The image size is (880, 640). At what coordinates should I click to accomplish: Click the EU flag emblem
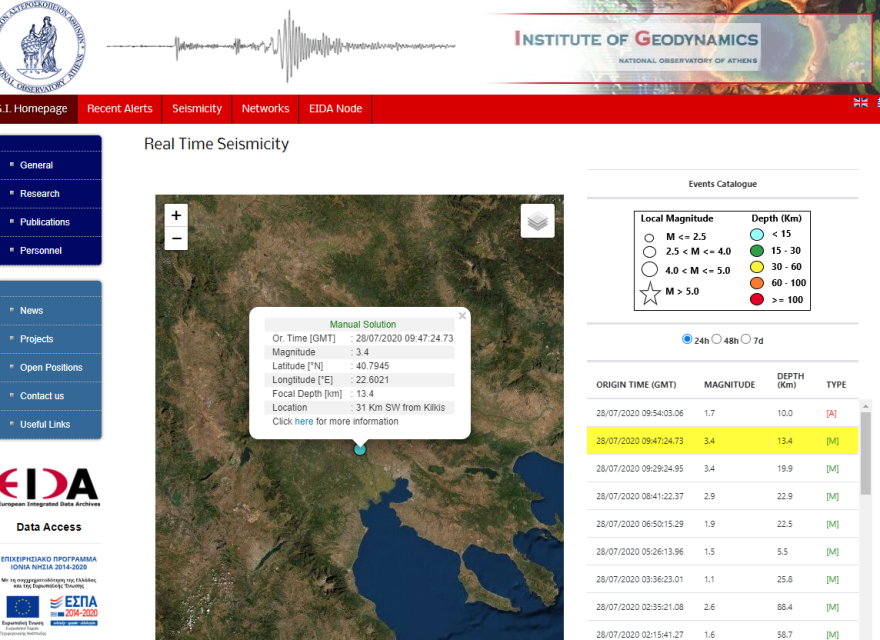pyautogui.click(x=21, y=608)
